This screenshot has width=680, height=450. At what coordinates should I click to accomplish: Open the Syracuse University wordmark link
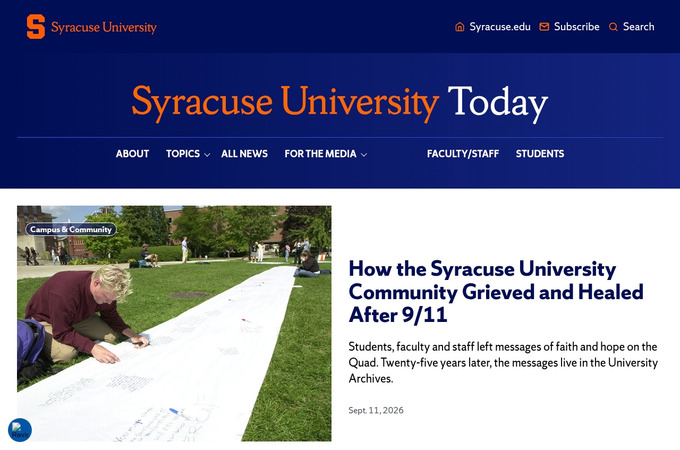click(x=104, y=27)
